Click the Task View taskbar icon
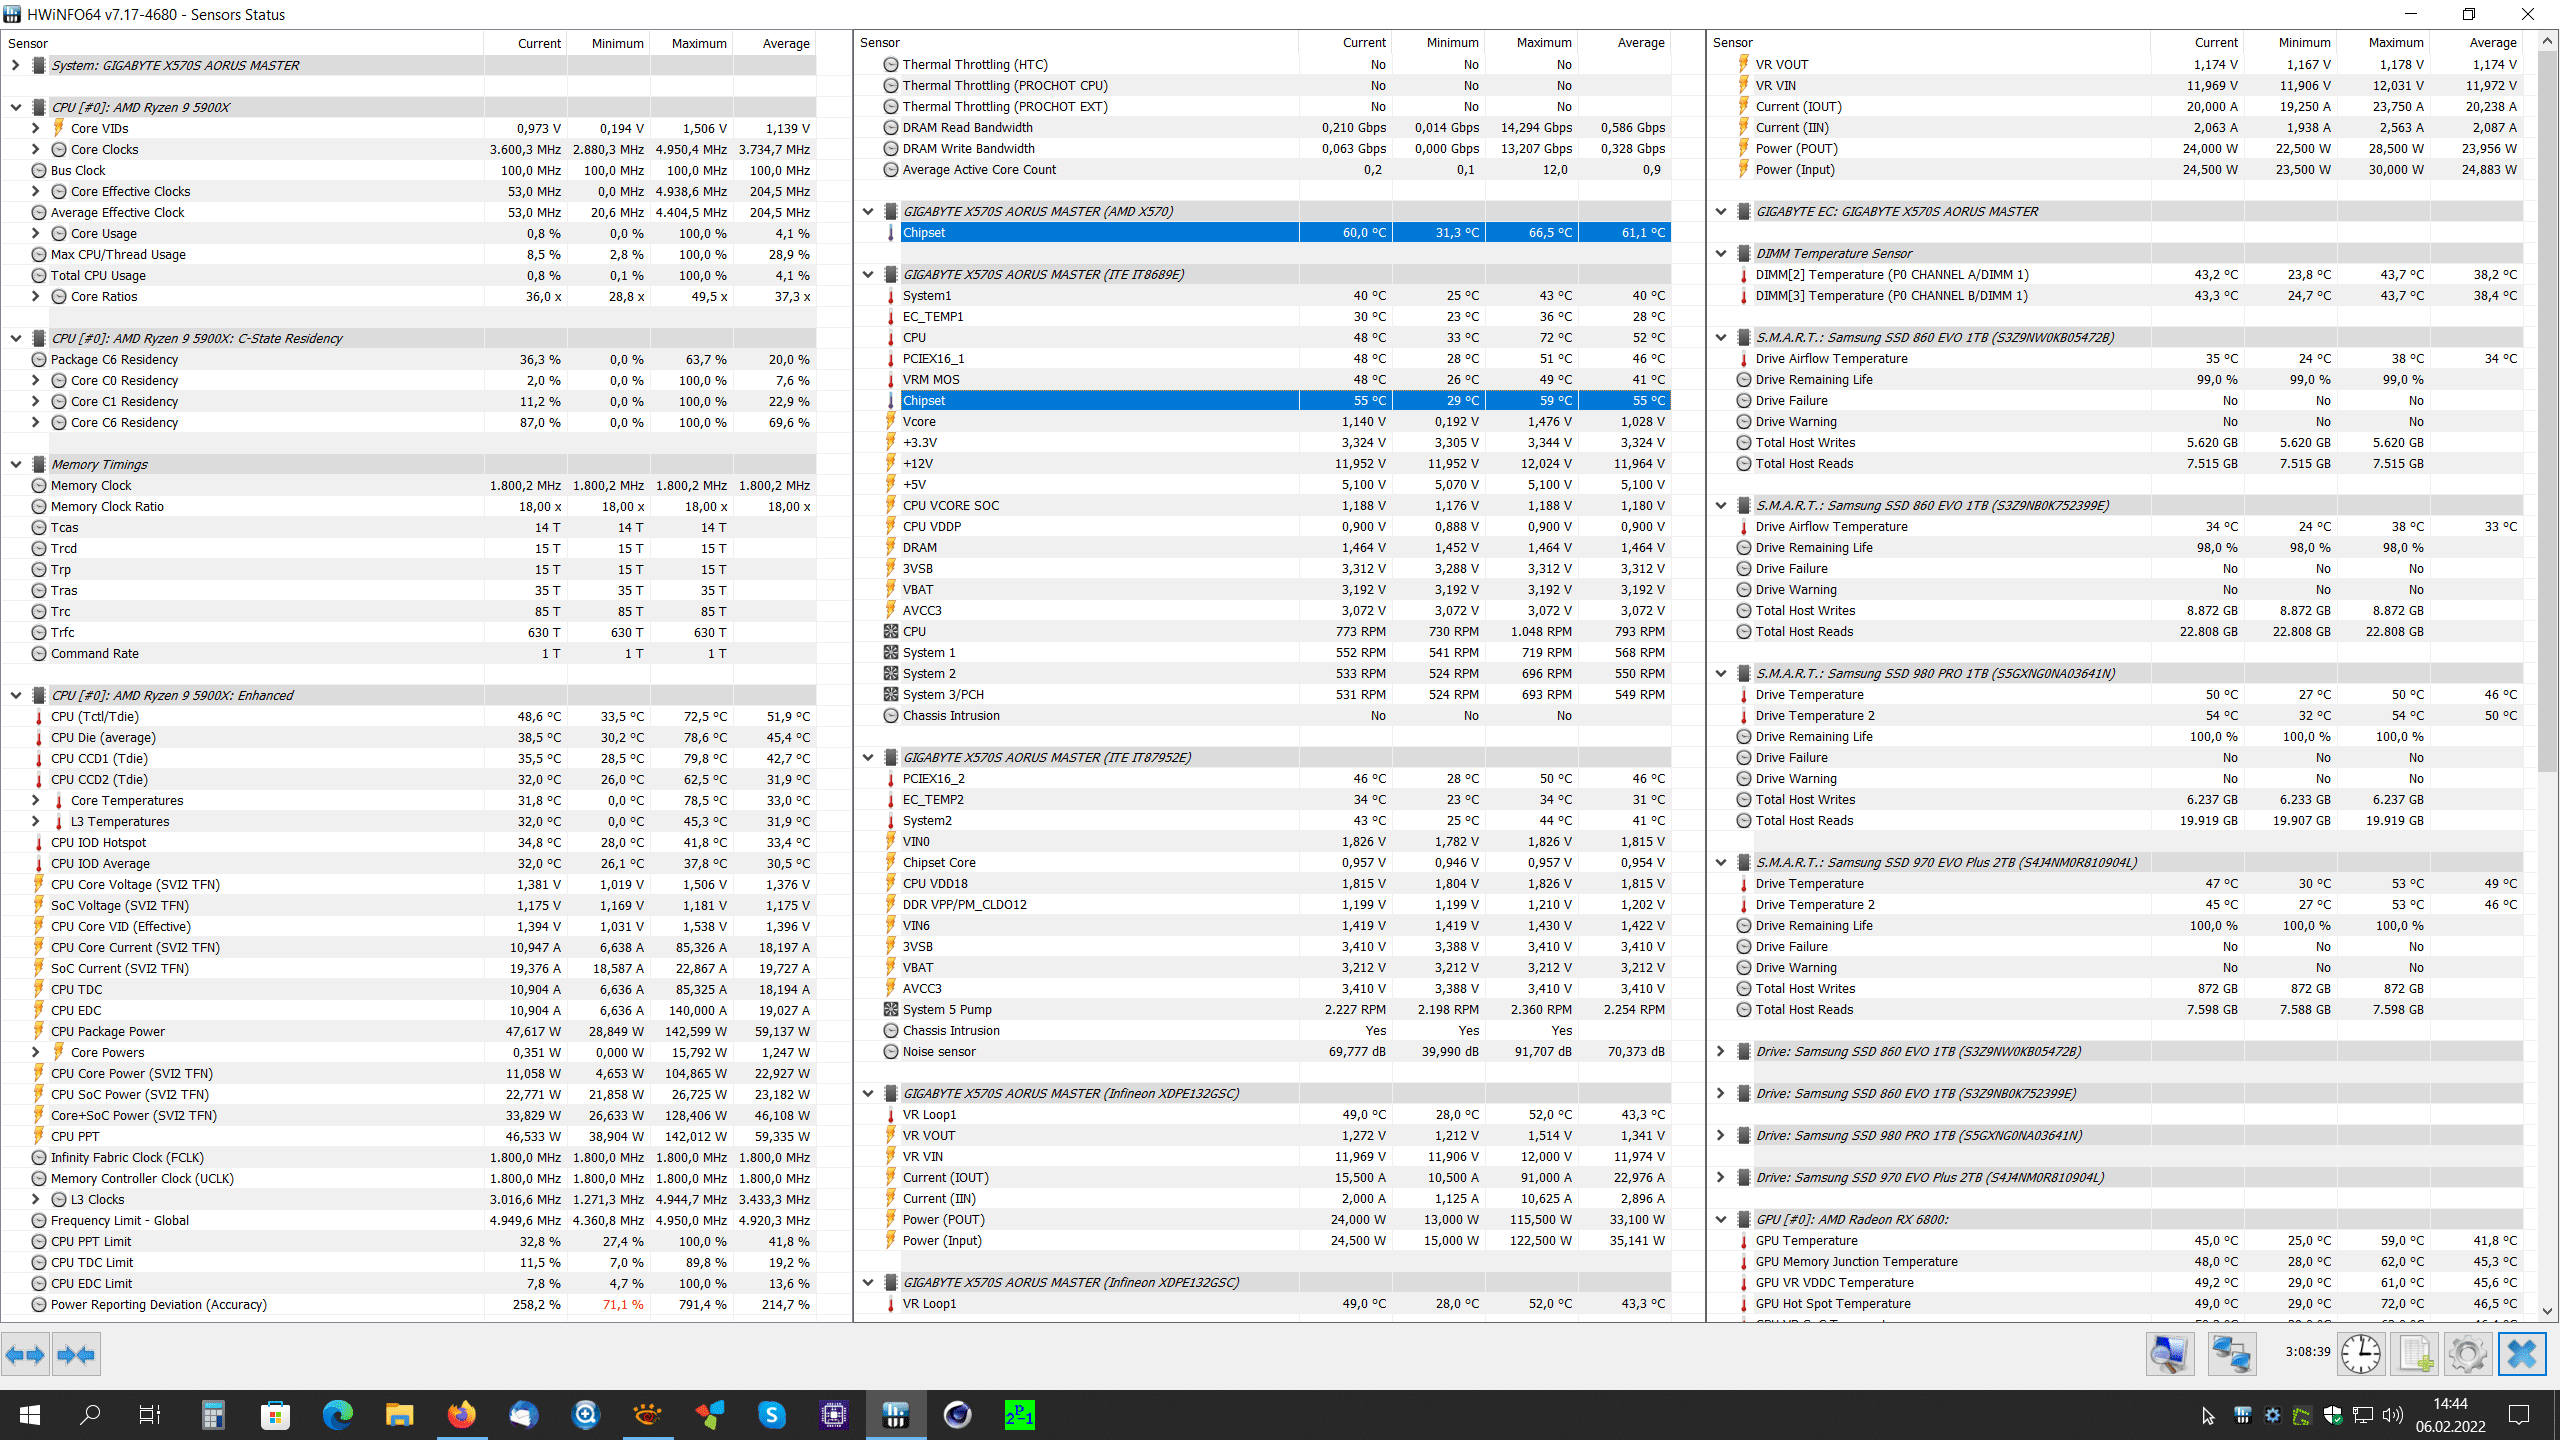Screen dimensions: 2560x1440 (150, 1415)
